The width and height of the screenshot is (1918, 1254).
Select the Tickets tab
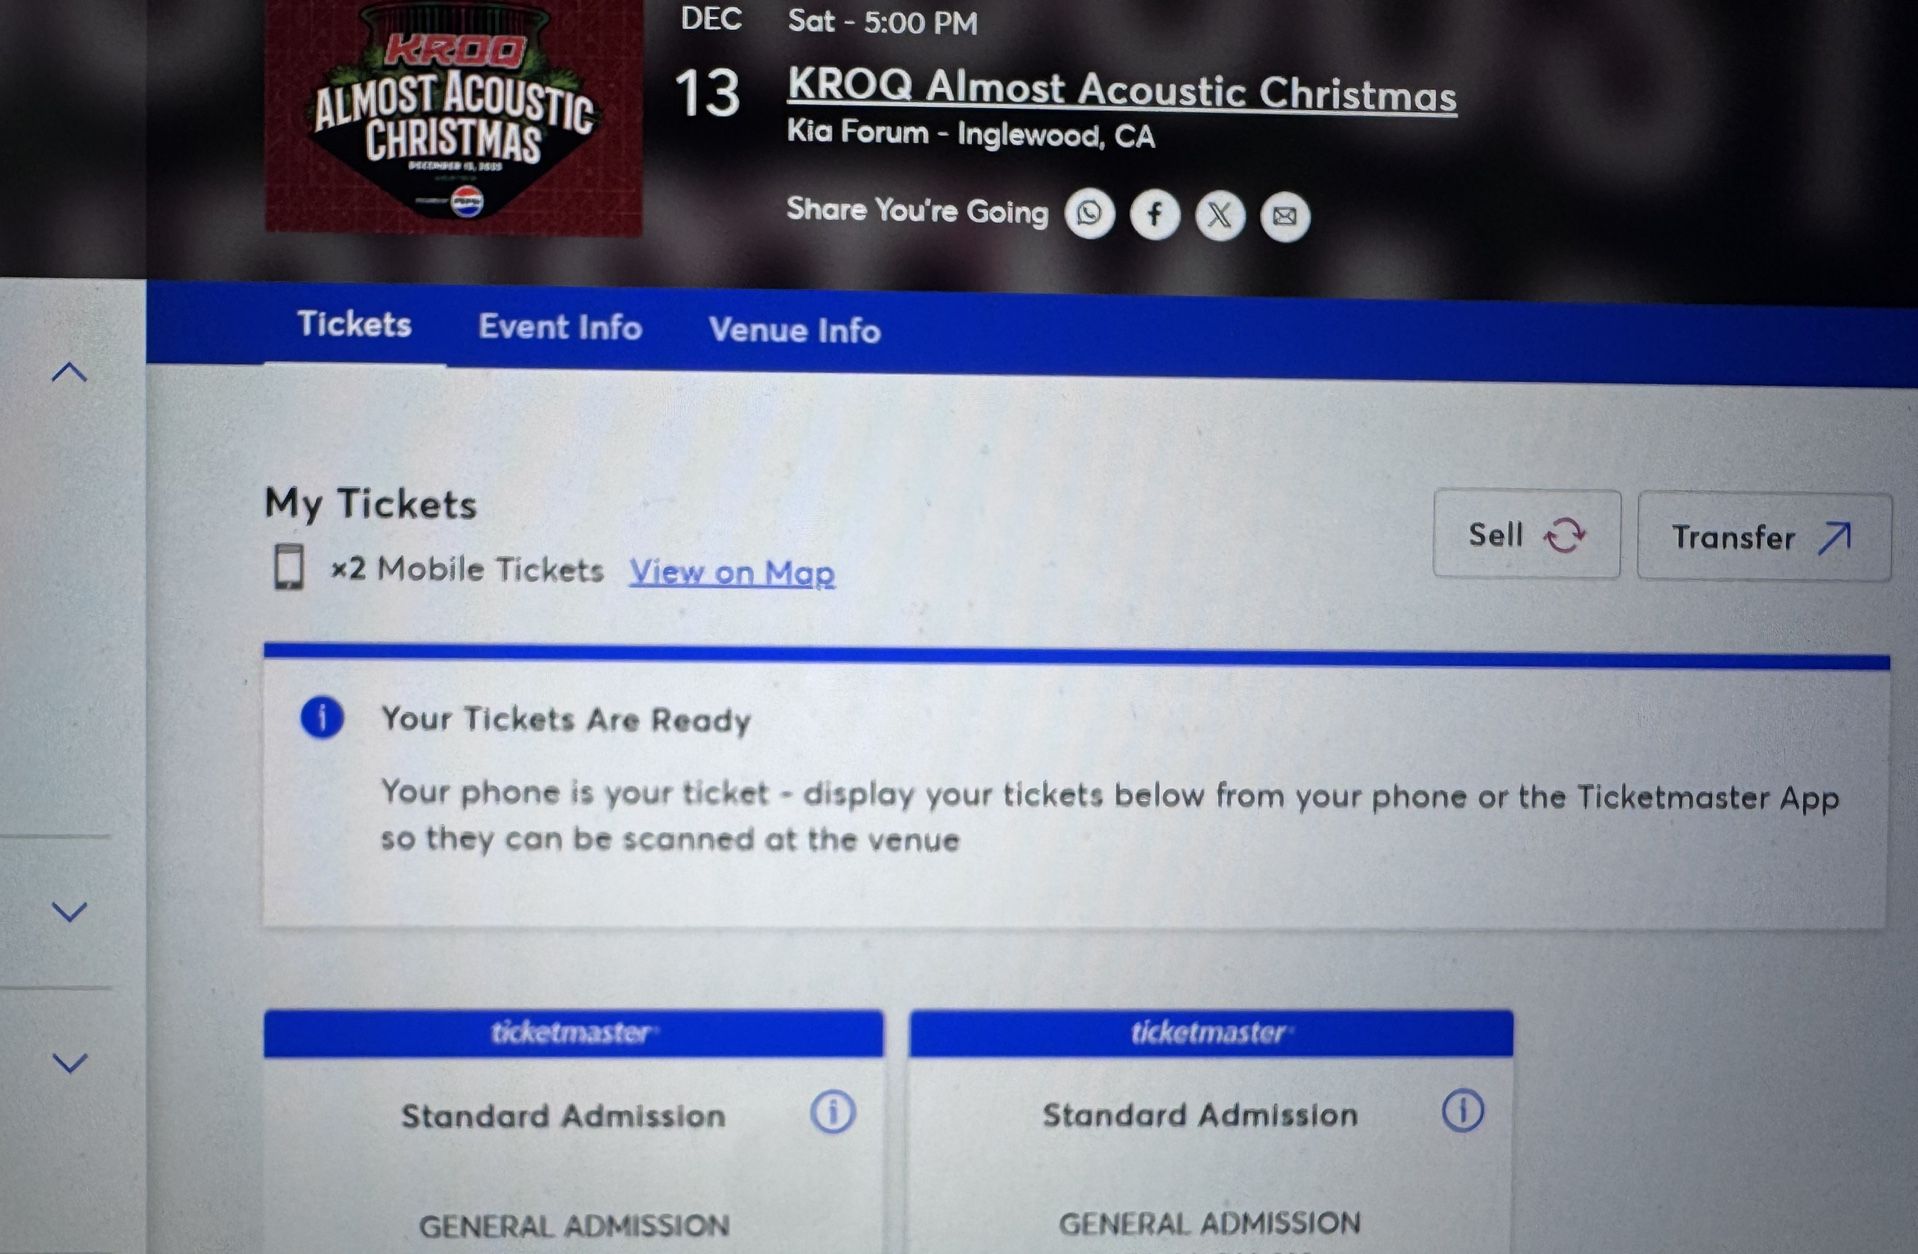(x=353, y=325)
